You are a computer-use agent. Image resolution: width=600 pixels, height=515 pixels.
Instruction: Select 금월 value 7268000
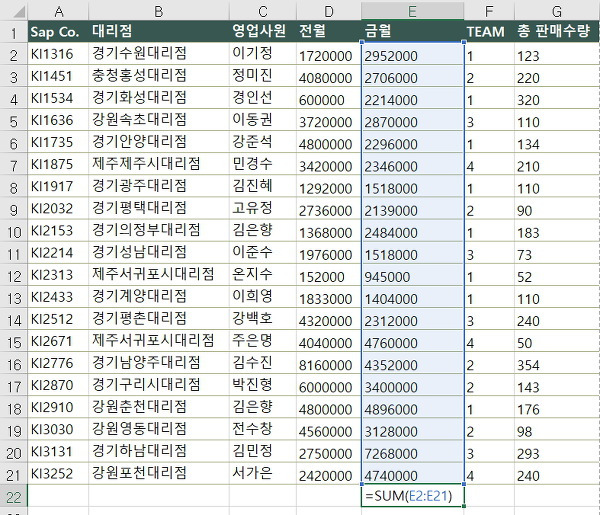412,451
